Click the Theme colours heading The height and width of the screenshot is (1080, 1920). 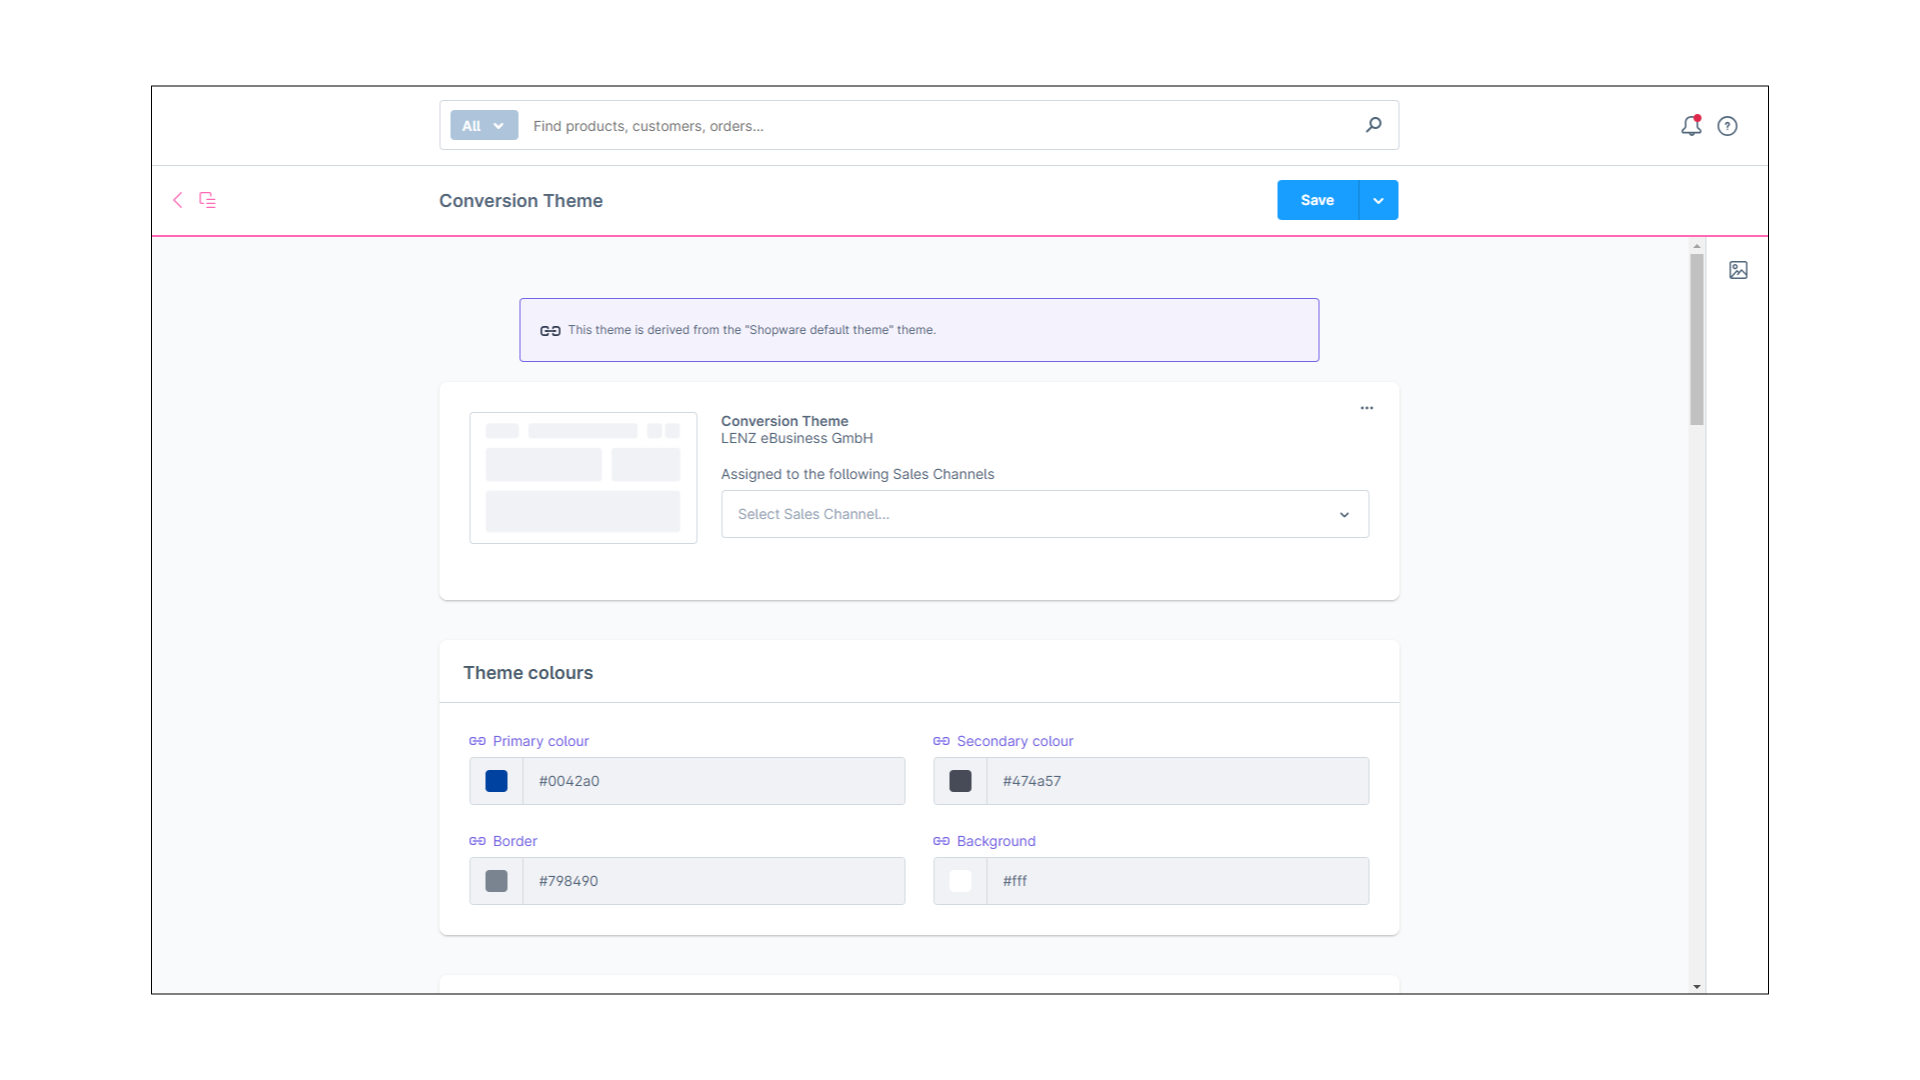click(528, 673)
